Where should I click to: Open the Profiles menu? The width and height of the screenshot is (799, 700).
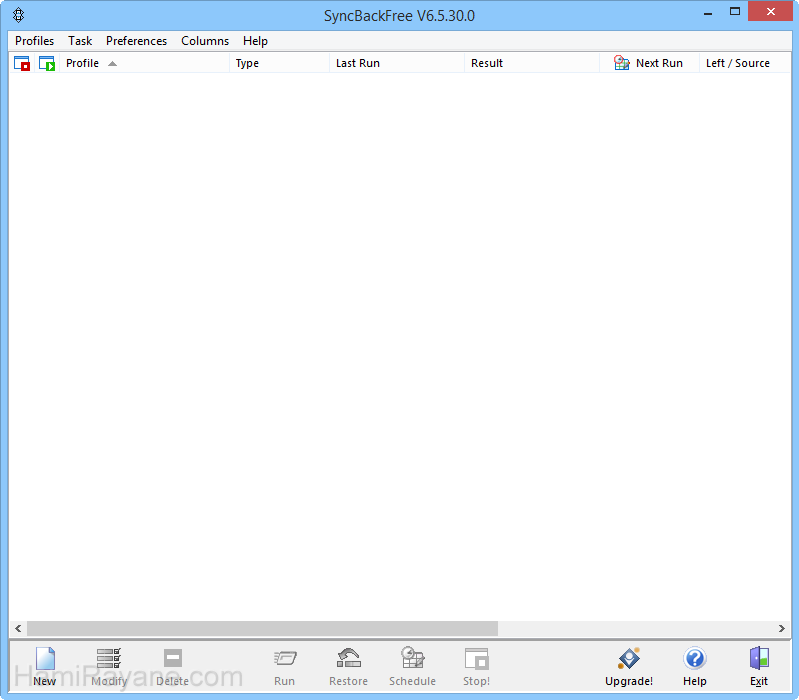35,41
